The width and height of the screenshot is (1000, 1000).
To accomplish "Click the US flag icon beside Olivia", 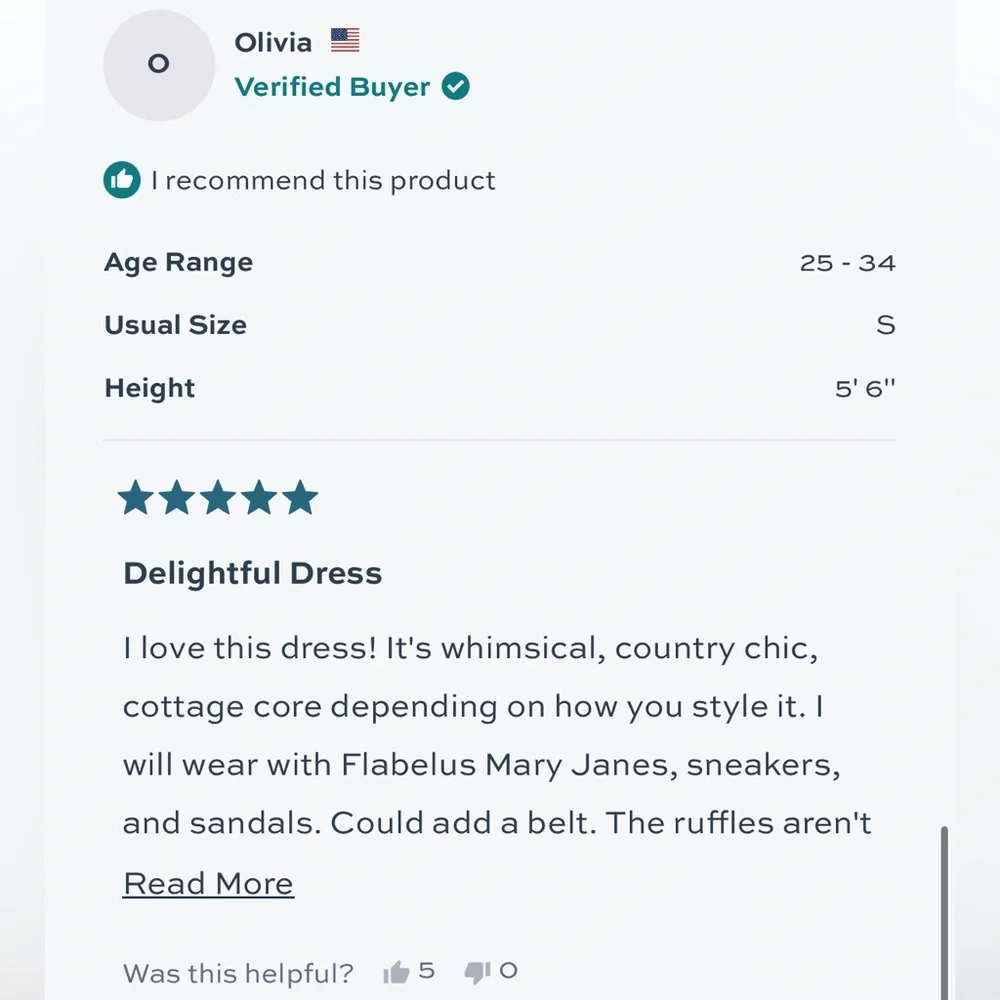I will point(345,41).
